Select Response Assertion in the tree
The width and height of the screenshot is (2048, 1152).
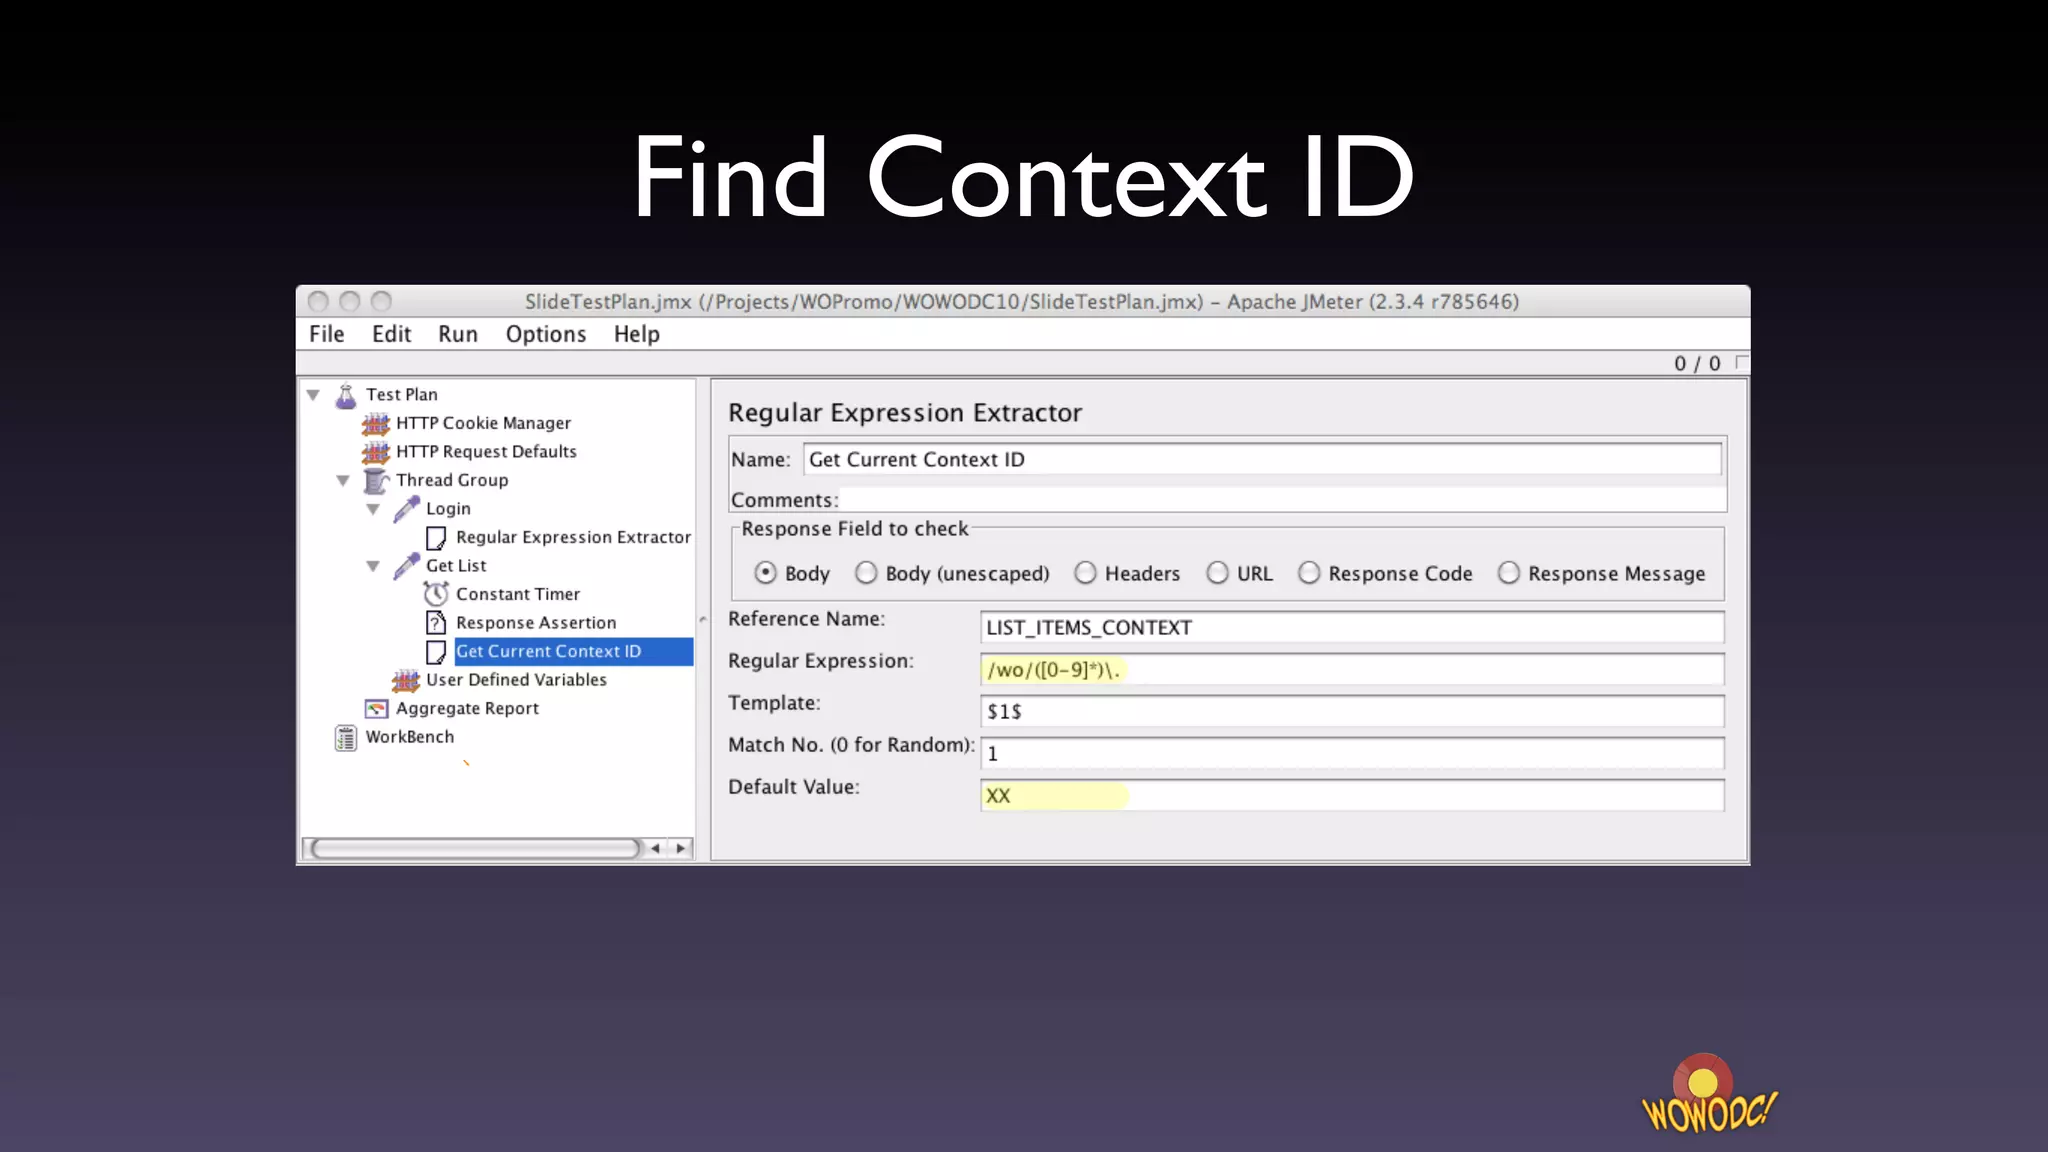point(536,623)
